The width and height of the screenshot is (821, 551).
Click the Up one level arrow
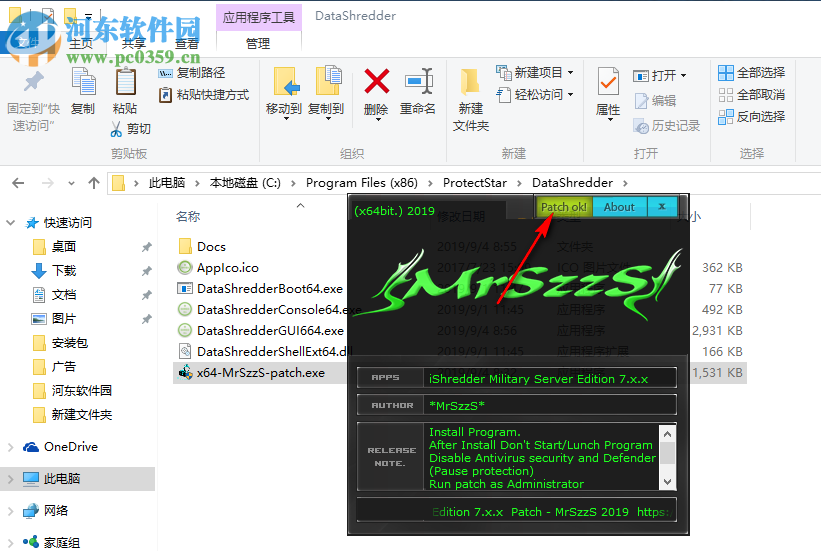(94, 183)
